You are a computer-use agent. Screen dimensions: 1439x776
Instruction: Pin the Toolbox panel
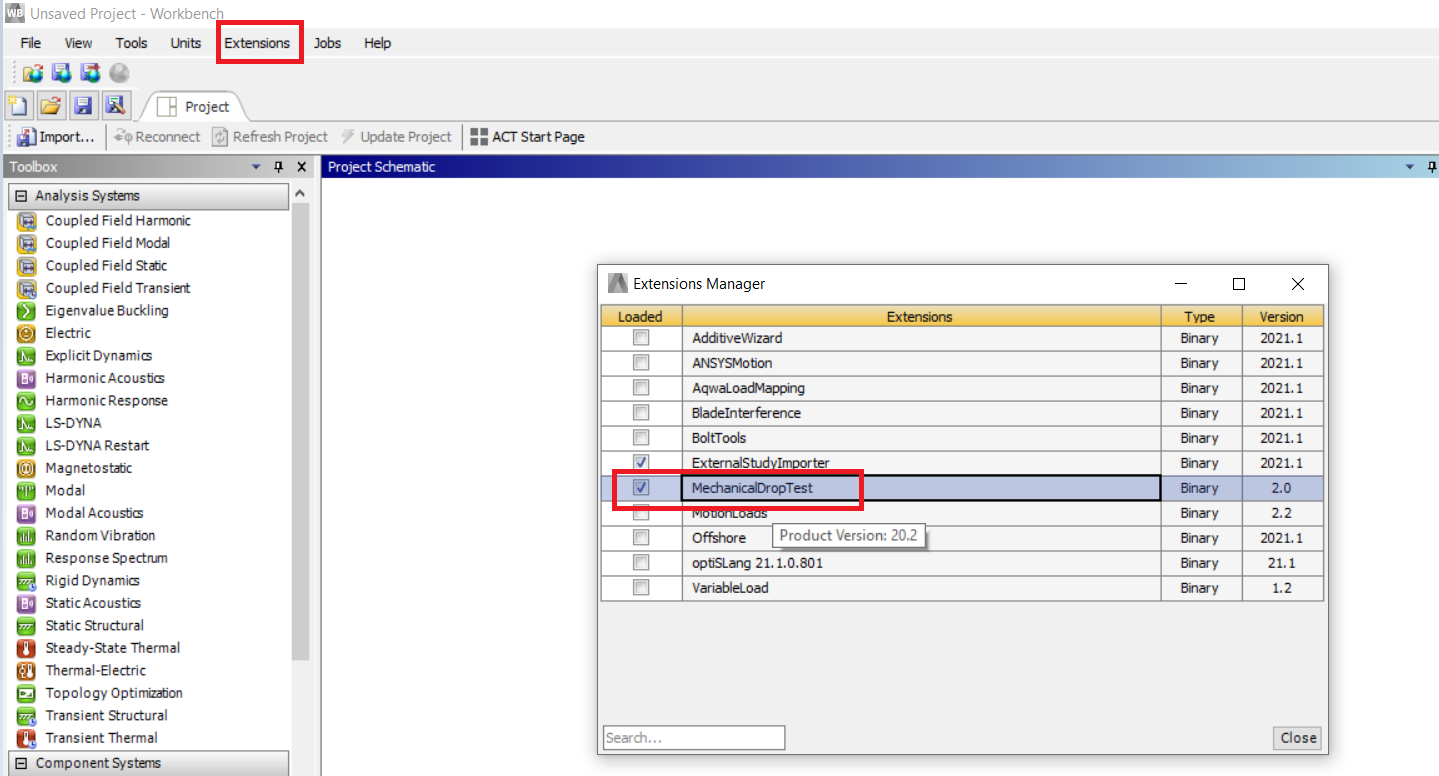coord(279,167)
